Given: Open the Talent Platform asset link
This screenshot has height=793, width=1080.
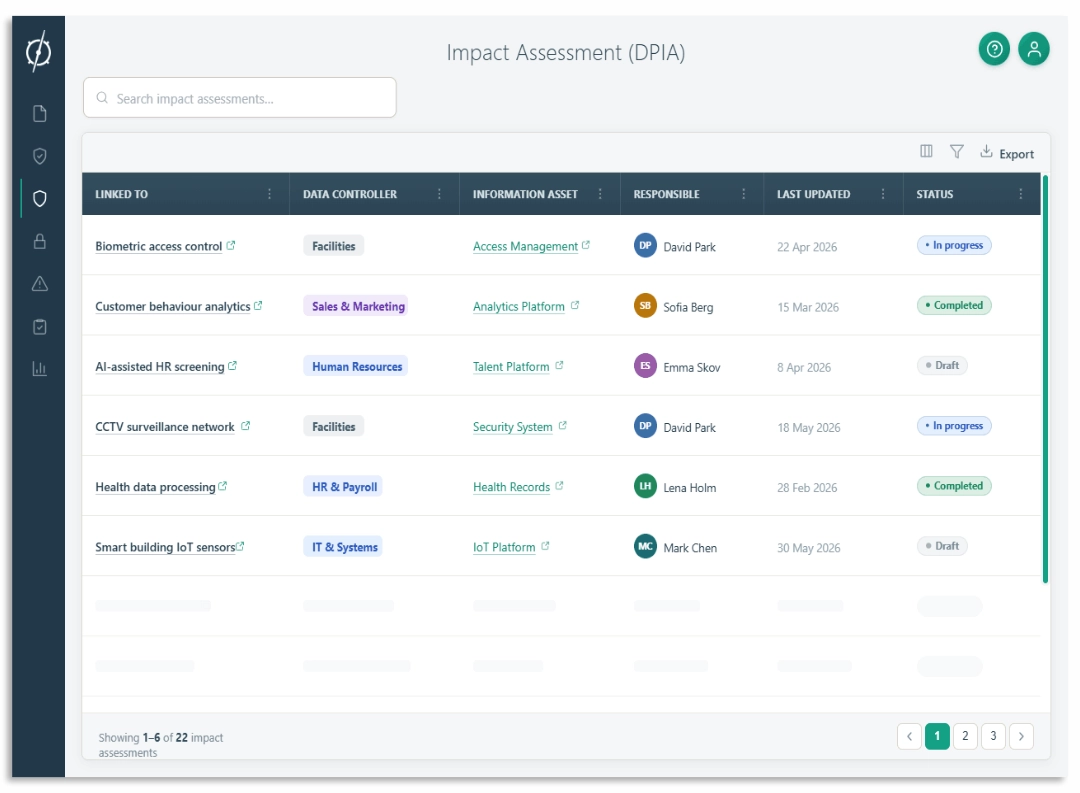Looking at the screenshot, I should click(511, 367).
